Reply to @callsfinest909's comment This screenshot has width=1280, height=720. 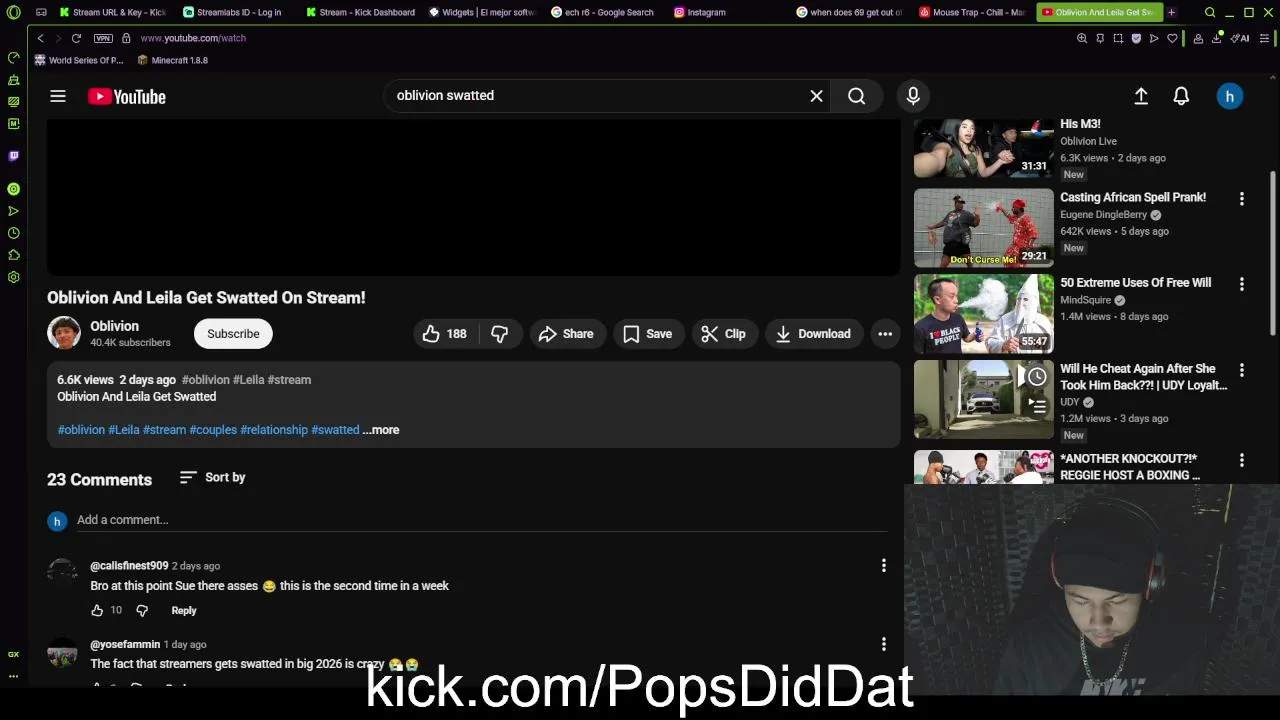point(184,610)
